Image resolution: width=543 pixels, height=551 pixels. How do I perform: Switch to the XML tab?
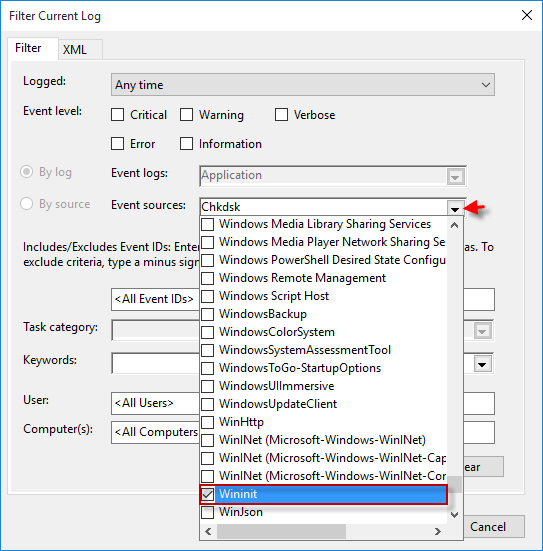[80, 49]
